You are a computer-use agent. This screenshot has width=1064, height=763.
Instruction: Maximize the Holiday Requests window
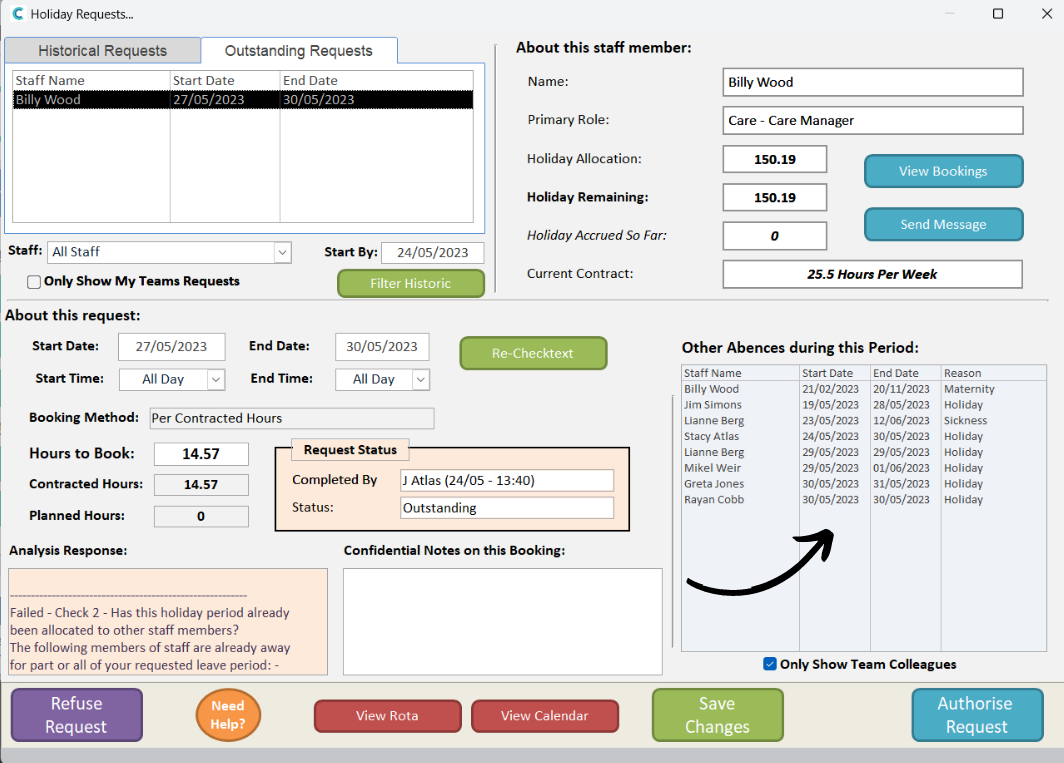pos(998,14)
